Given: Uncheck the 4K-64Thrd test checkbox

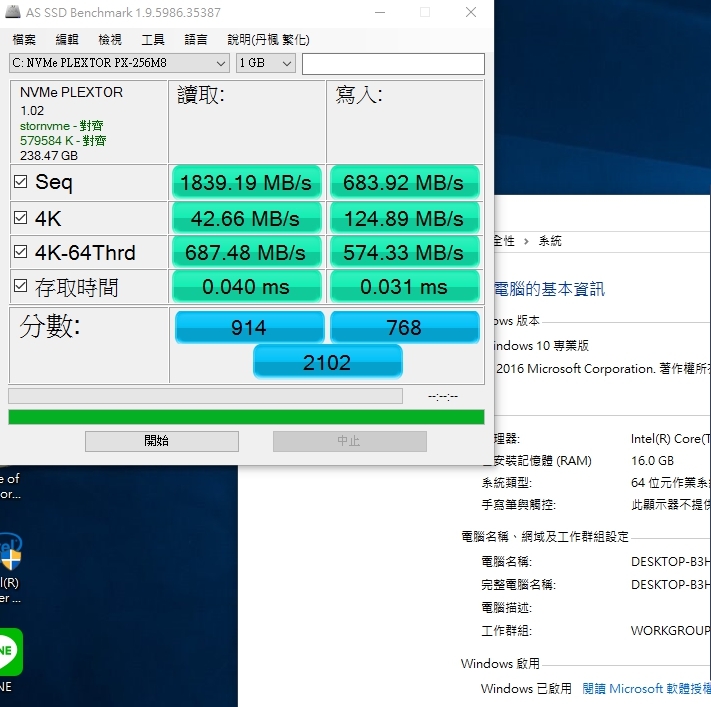Looking at the screenshot, I should (20, 252).
